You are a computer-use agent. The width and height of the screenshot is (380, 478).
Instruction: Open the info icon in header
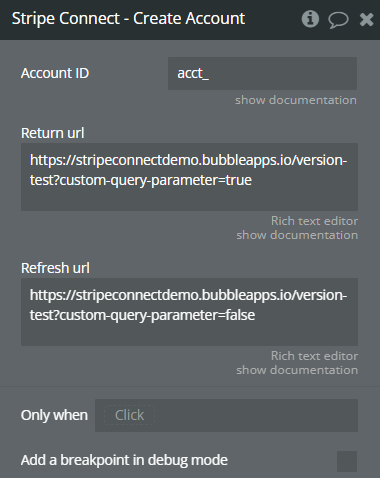pyautogui.click(x=310, y=19)
